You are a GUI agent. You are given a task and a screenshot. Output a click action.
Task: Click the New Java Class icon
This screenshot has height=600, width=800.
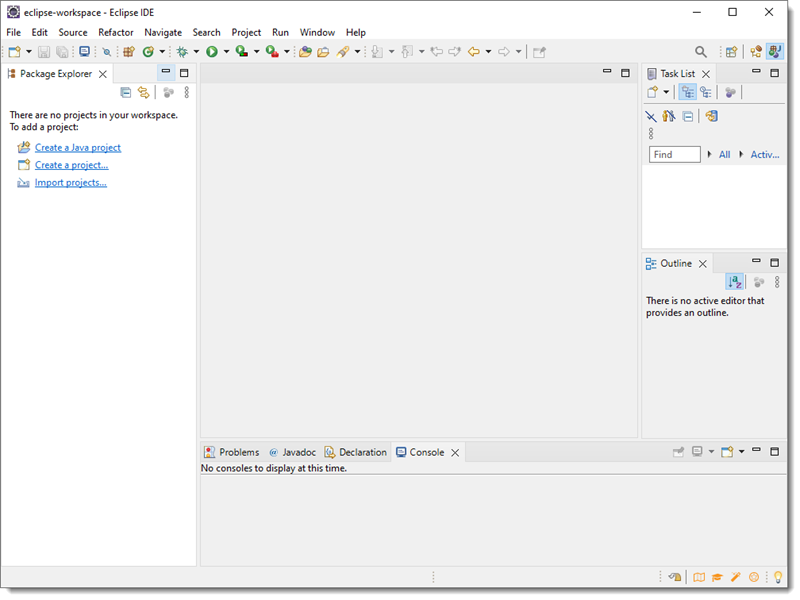(148, 52)
